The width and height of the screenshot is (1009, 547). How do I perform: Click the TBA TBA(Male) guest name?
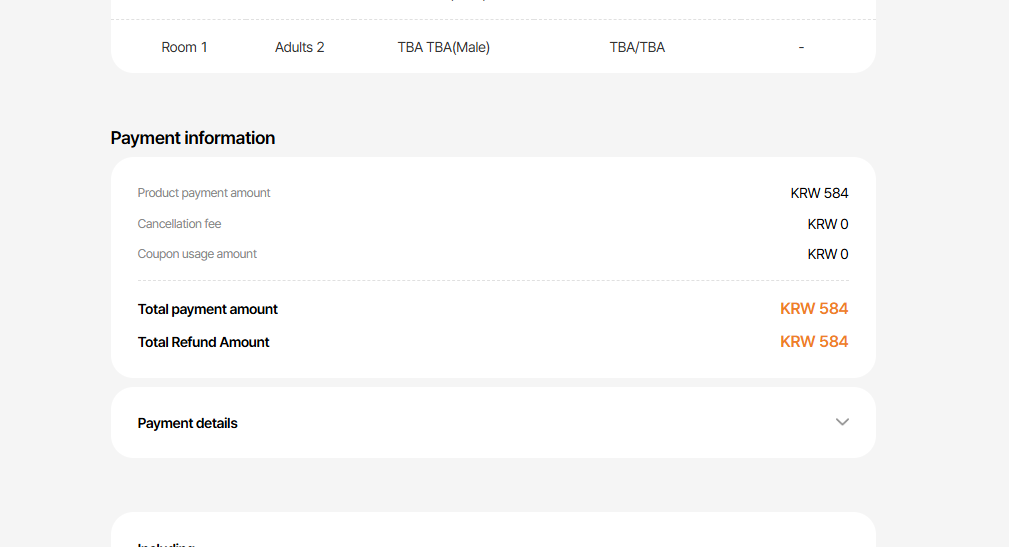[444, 47]
